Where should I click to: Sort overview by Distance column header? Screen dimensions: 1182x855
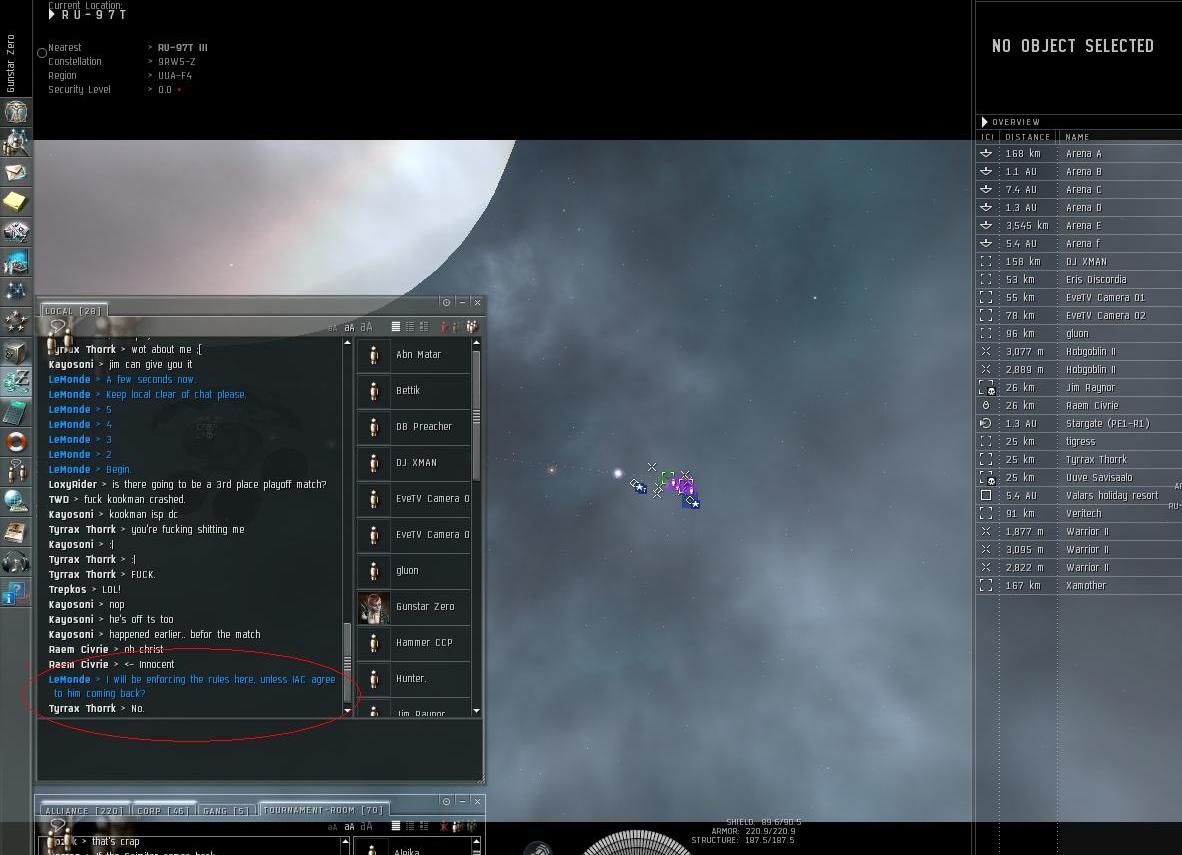click(x=1027, y=137)
